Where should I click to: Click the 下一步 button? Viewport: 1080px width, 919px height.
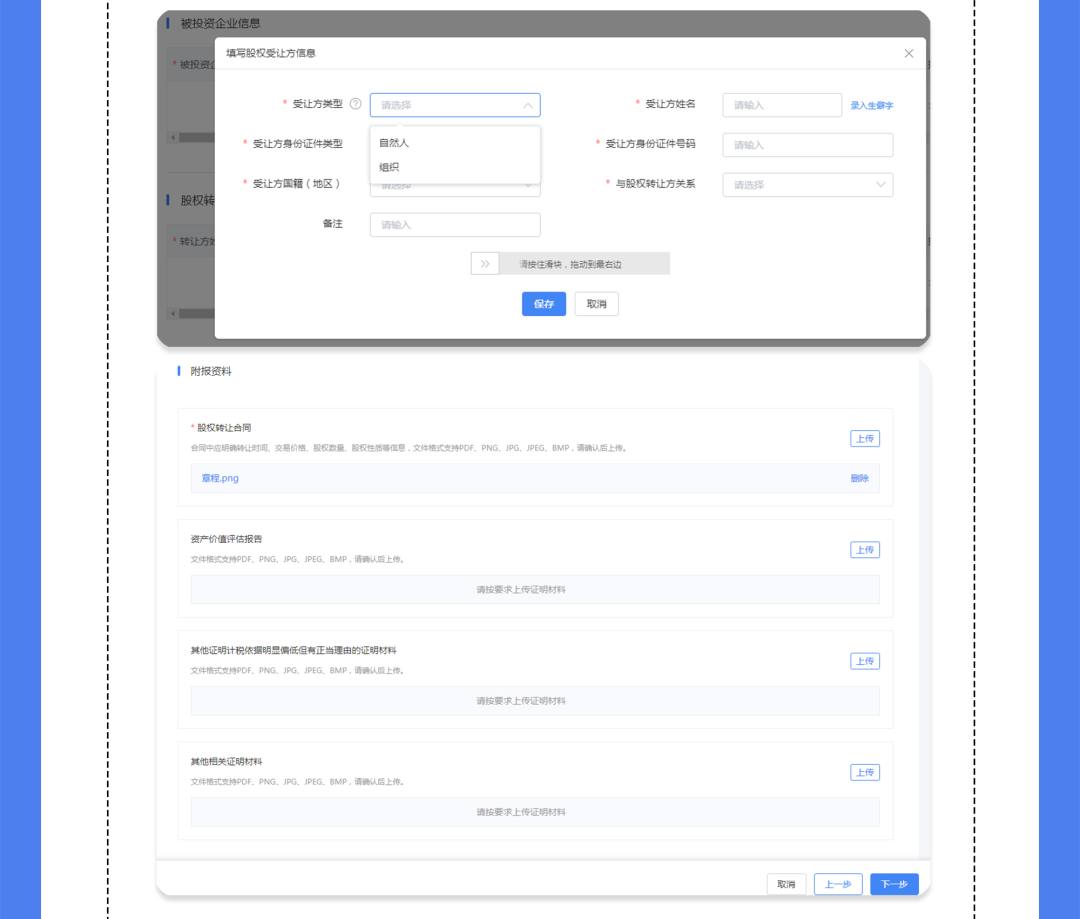point(894,884)
